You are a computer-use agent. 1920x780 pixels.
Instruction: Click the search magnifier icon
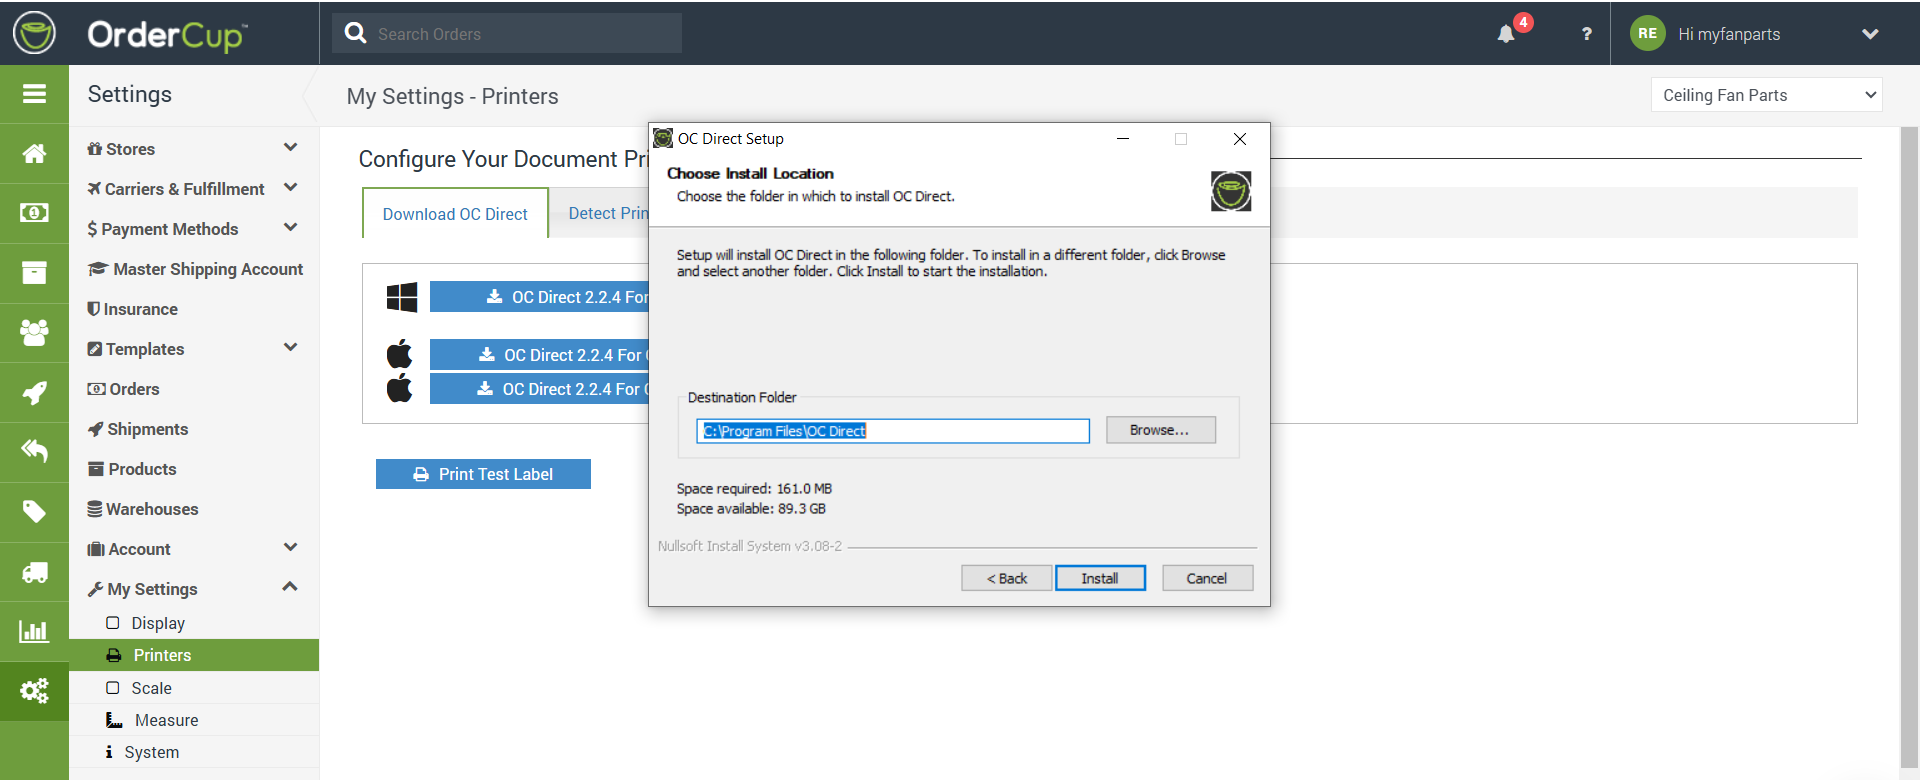(355, 33)
